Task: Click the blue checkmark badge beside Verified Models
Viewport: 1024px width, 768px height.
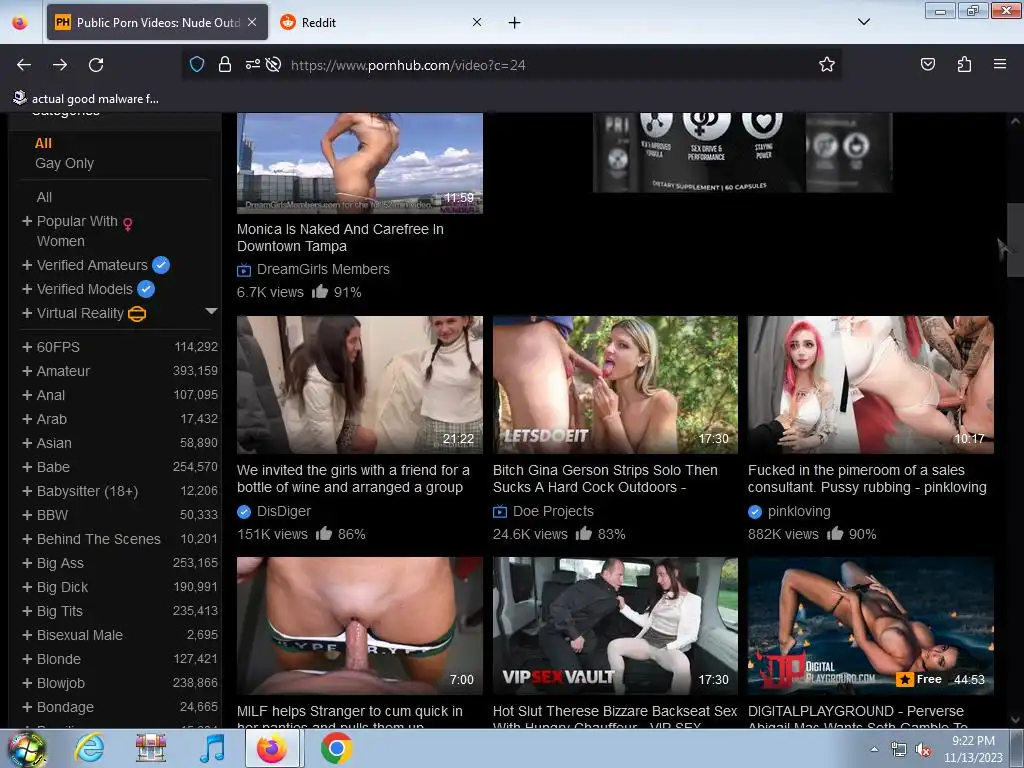Action: click(146, 289)
